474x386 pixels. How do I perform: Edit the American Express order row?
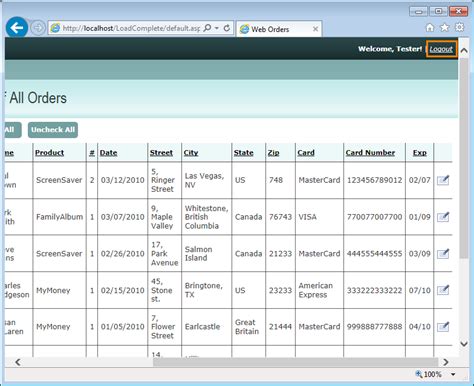pyautogui.click(x=443, y=290)
